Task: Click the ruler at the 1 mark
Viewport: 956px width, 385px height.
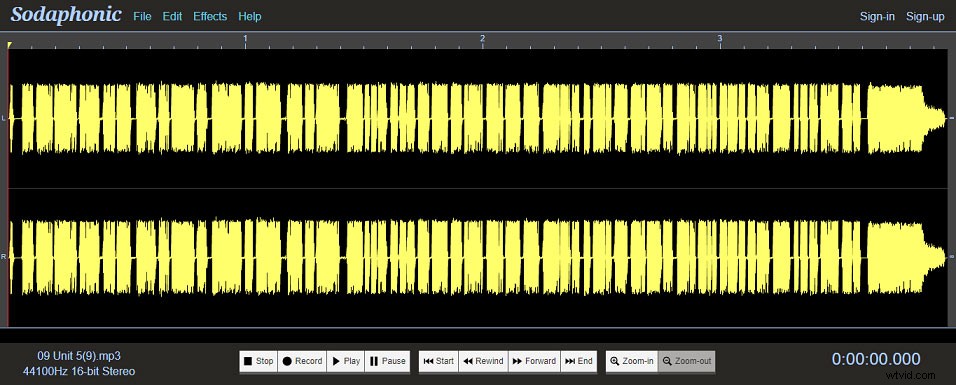Action: 246,38
